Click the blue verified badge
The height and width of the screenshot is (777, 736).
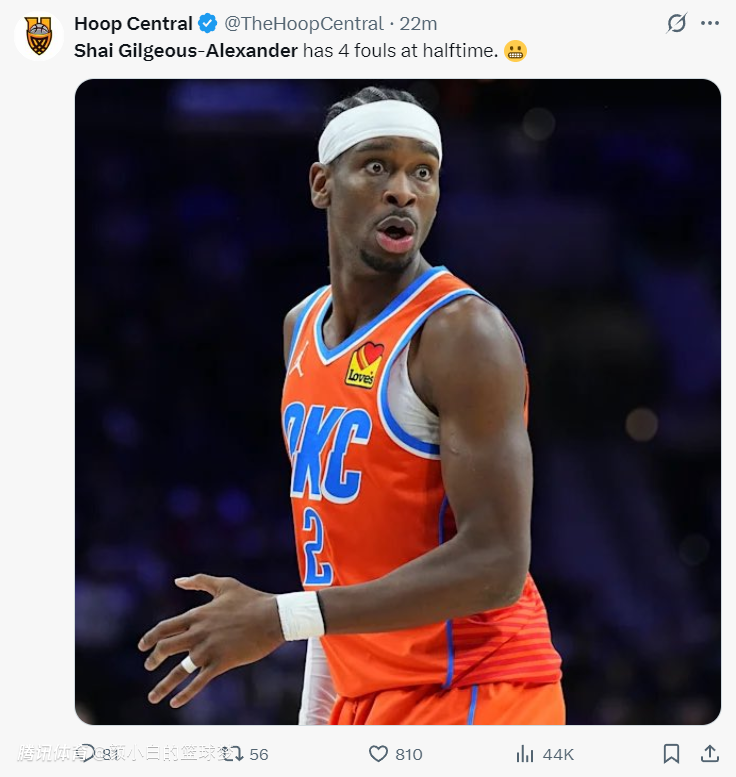[x=207, y=23]
